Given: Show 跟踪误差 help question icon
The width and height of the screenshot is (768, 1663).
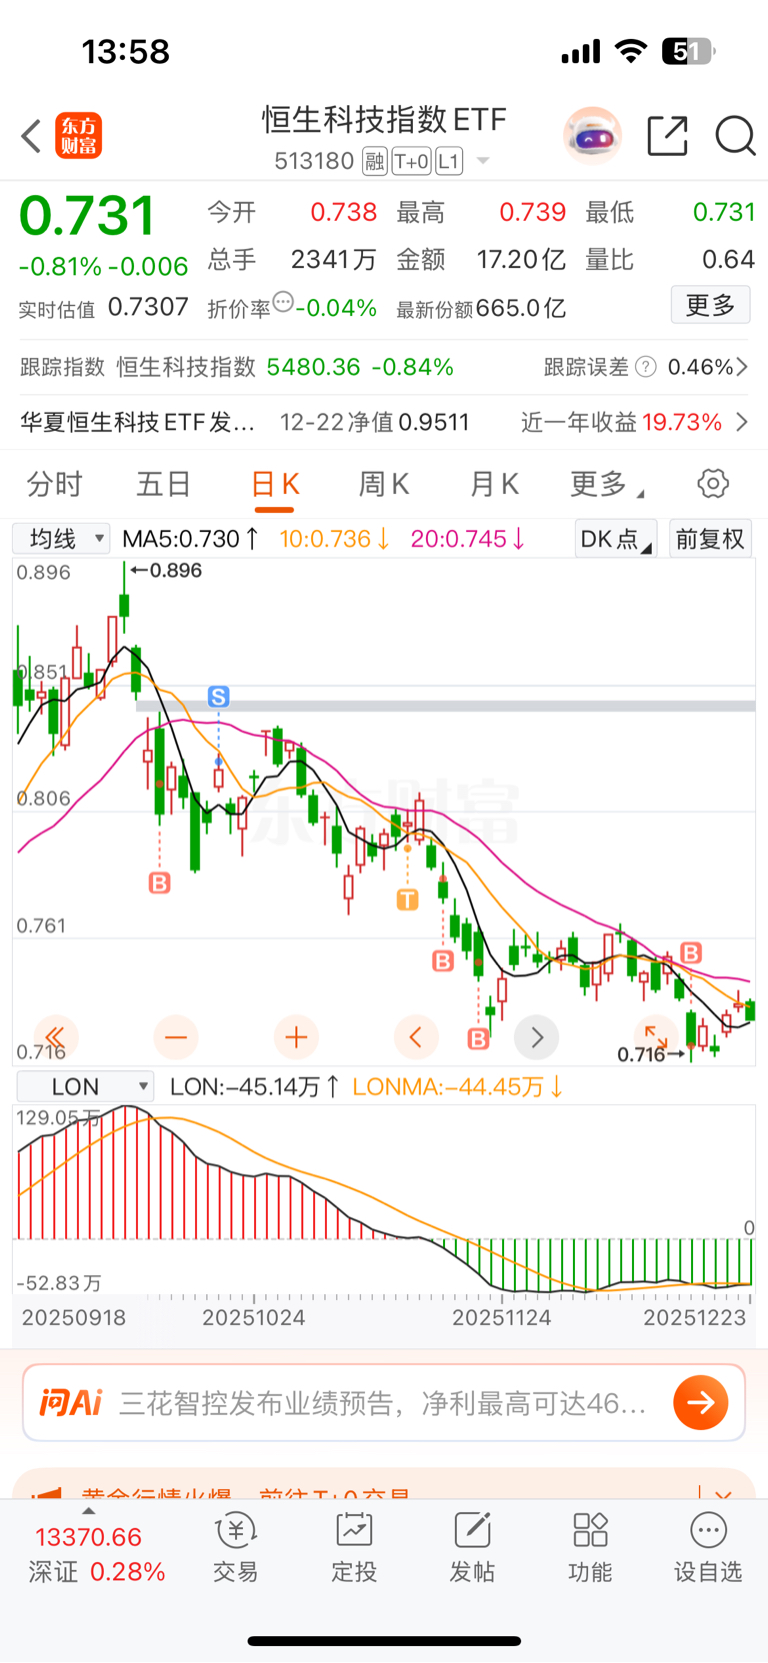Looking at the screenshot, I should 646,367.
